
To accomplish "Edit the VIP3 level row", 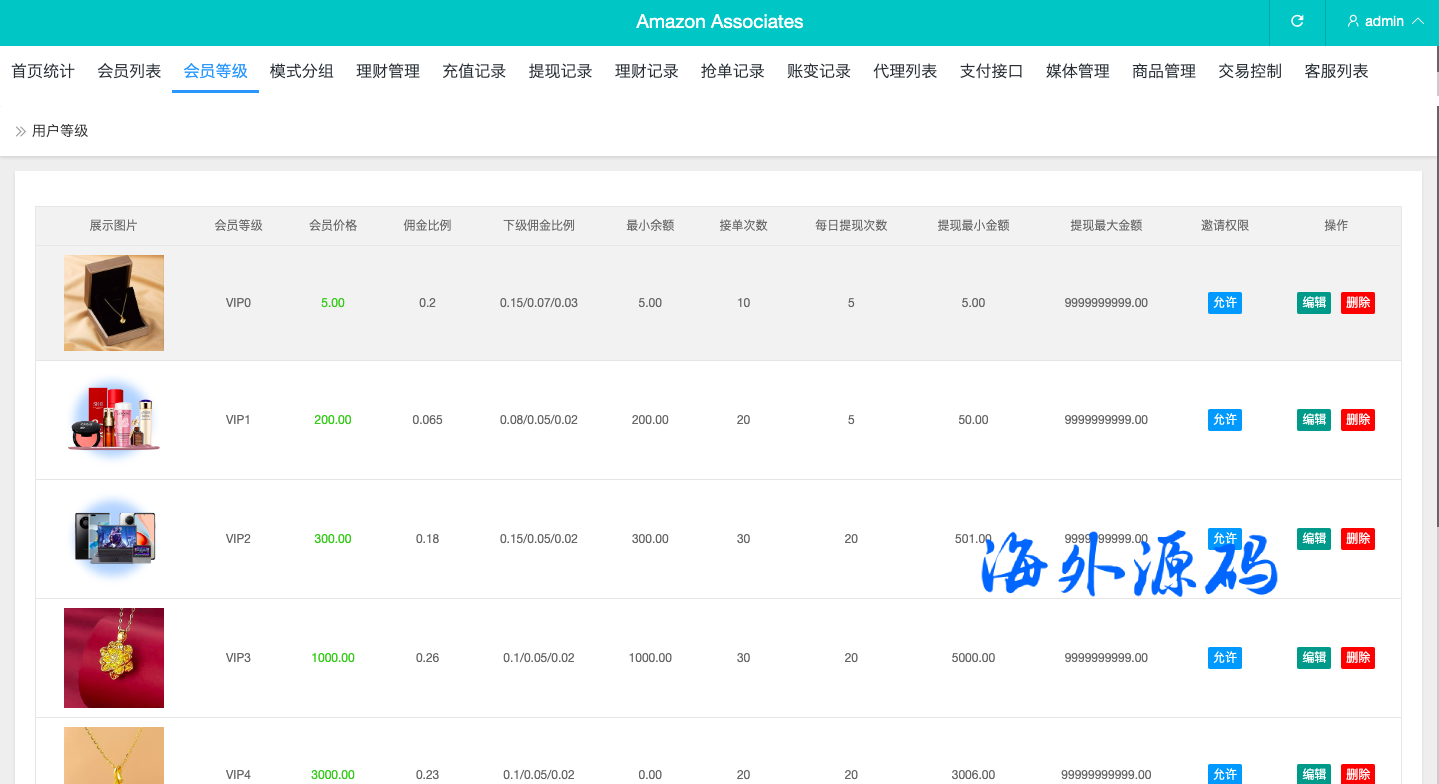I will click(x=1313, y=658).
